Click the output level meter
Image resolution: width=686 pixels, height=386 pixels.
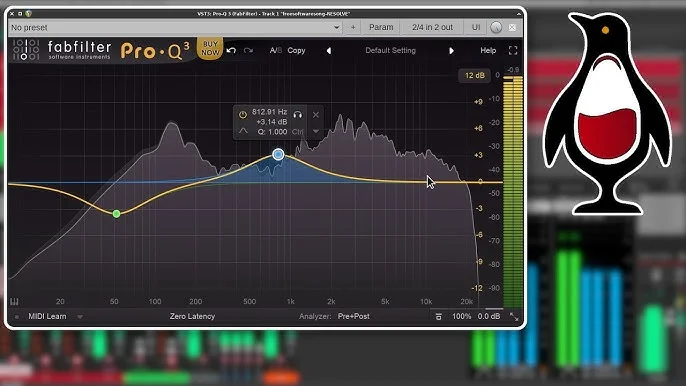[513, 191]
